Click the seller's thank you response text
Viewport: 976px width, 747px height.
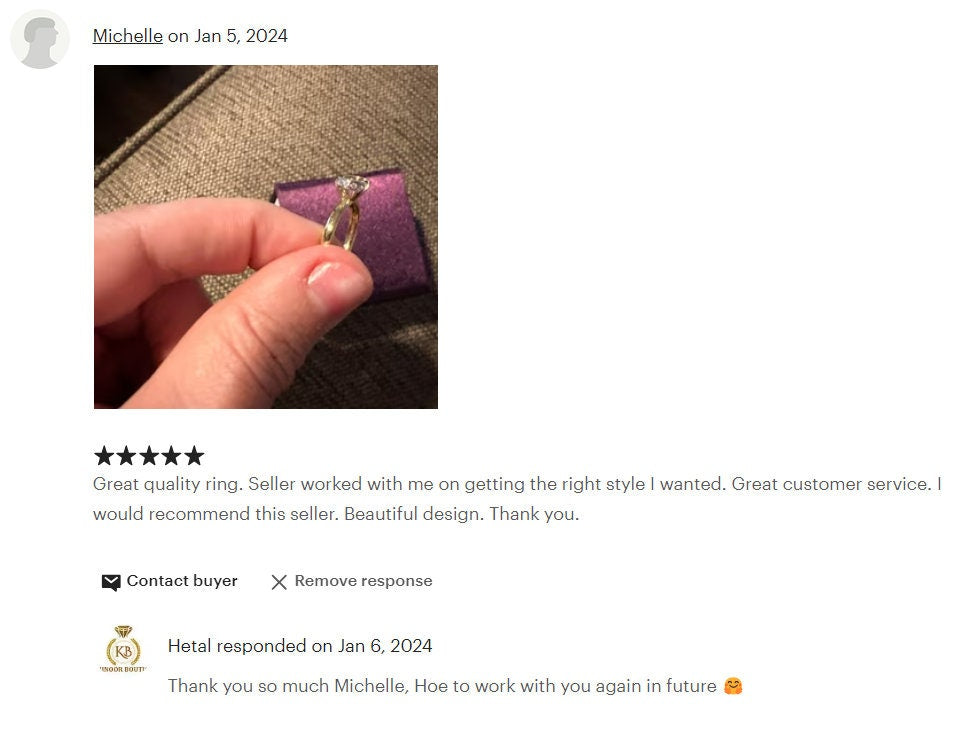point(442,686)
